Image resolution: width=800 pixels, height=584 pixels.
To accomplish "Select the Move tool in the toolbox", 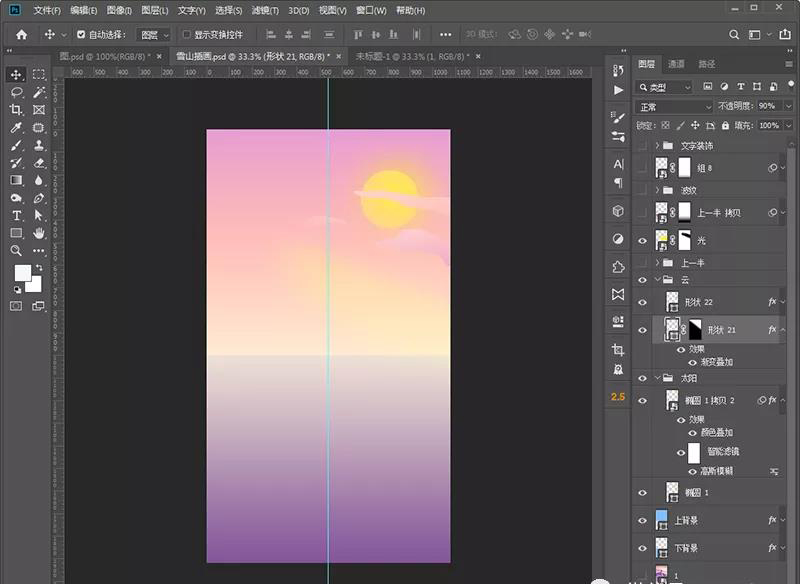I will tap(16, 74).
